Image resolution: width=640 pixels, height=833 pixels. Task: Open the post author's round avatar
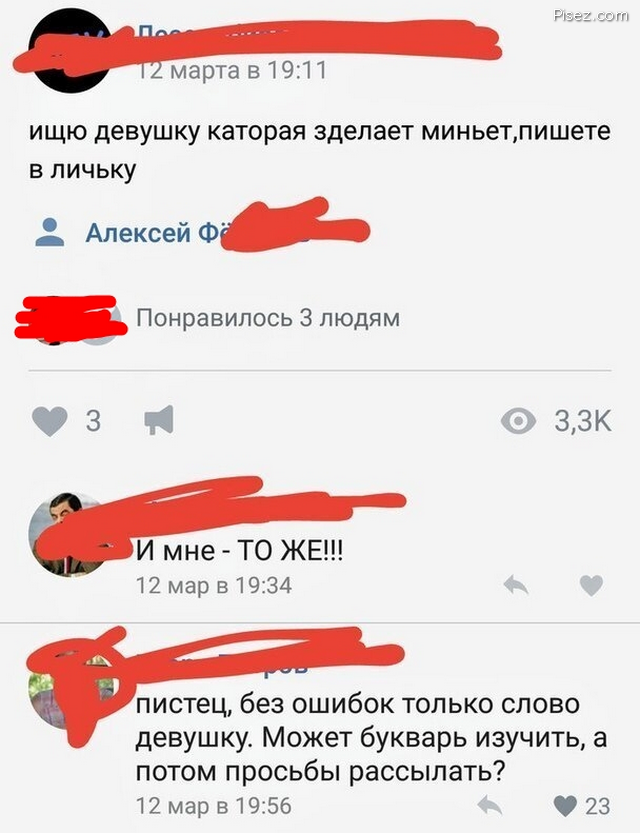pyautogui.click(x=71, y=52)
